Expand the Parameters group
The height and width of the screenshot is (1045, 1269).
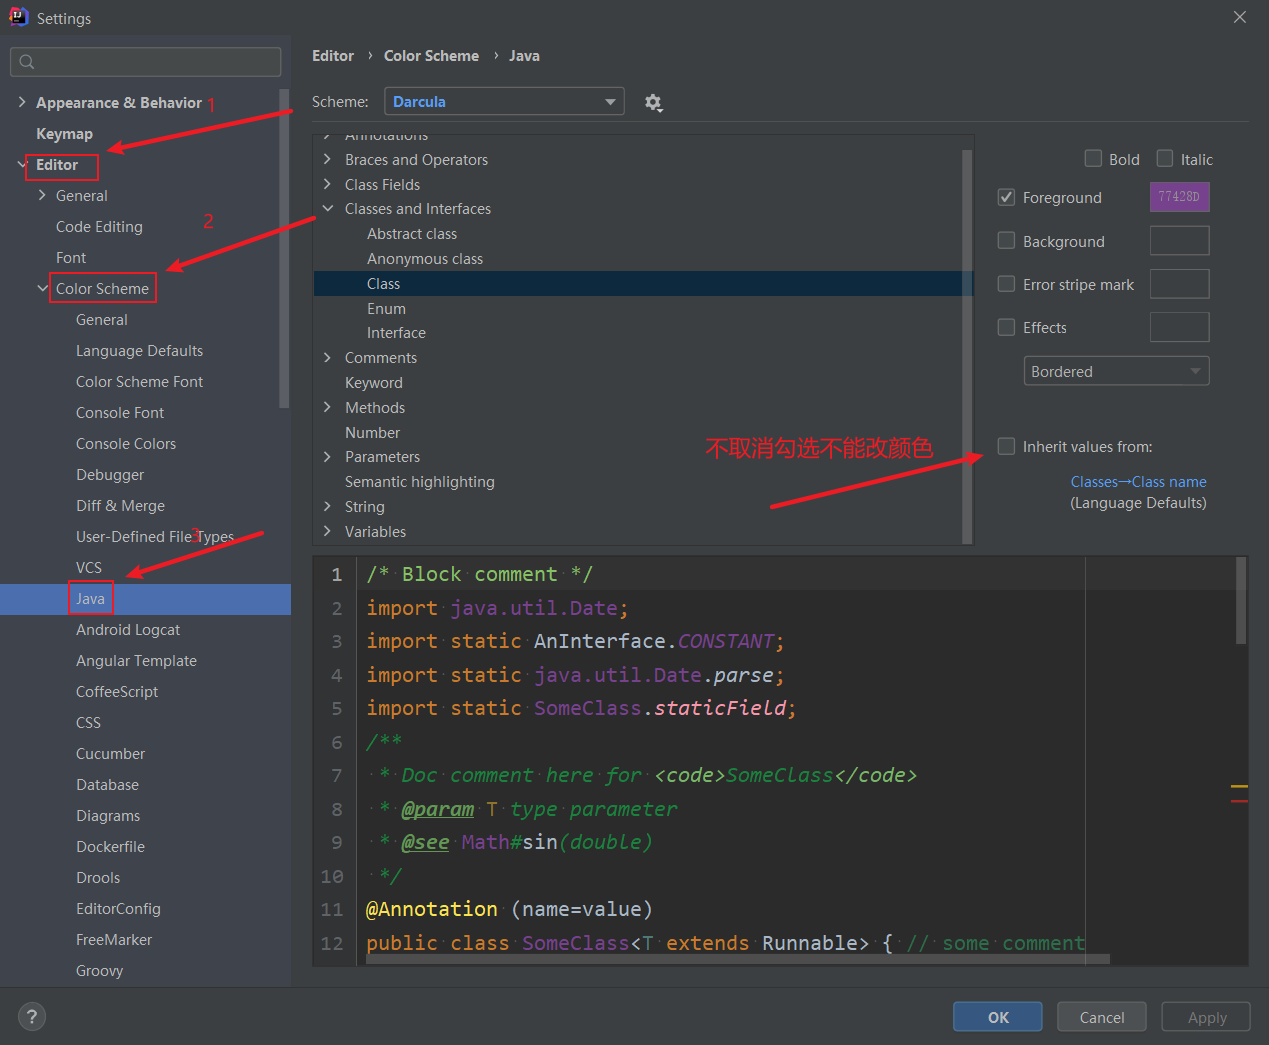coord(327,456)
